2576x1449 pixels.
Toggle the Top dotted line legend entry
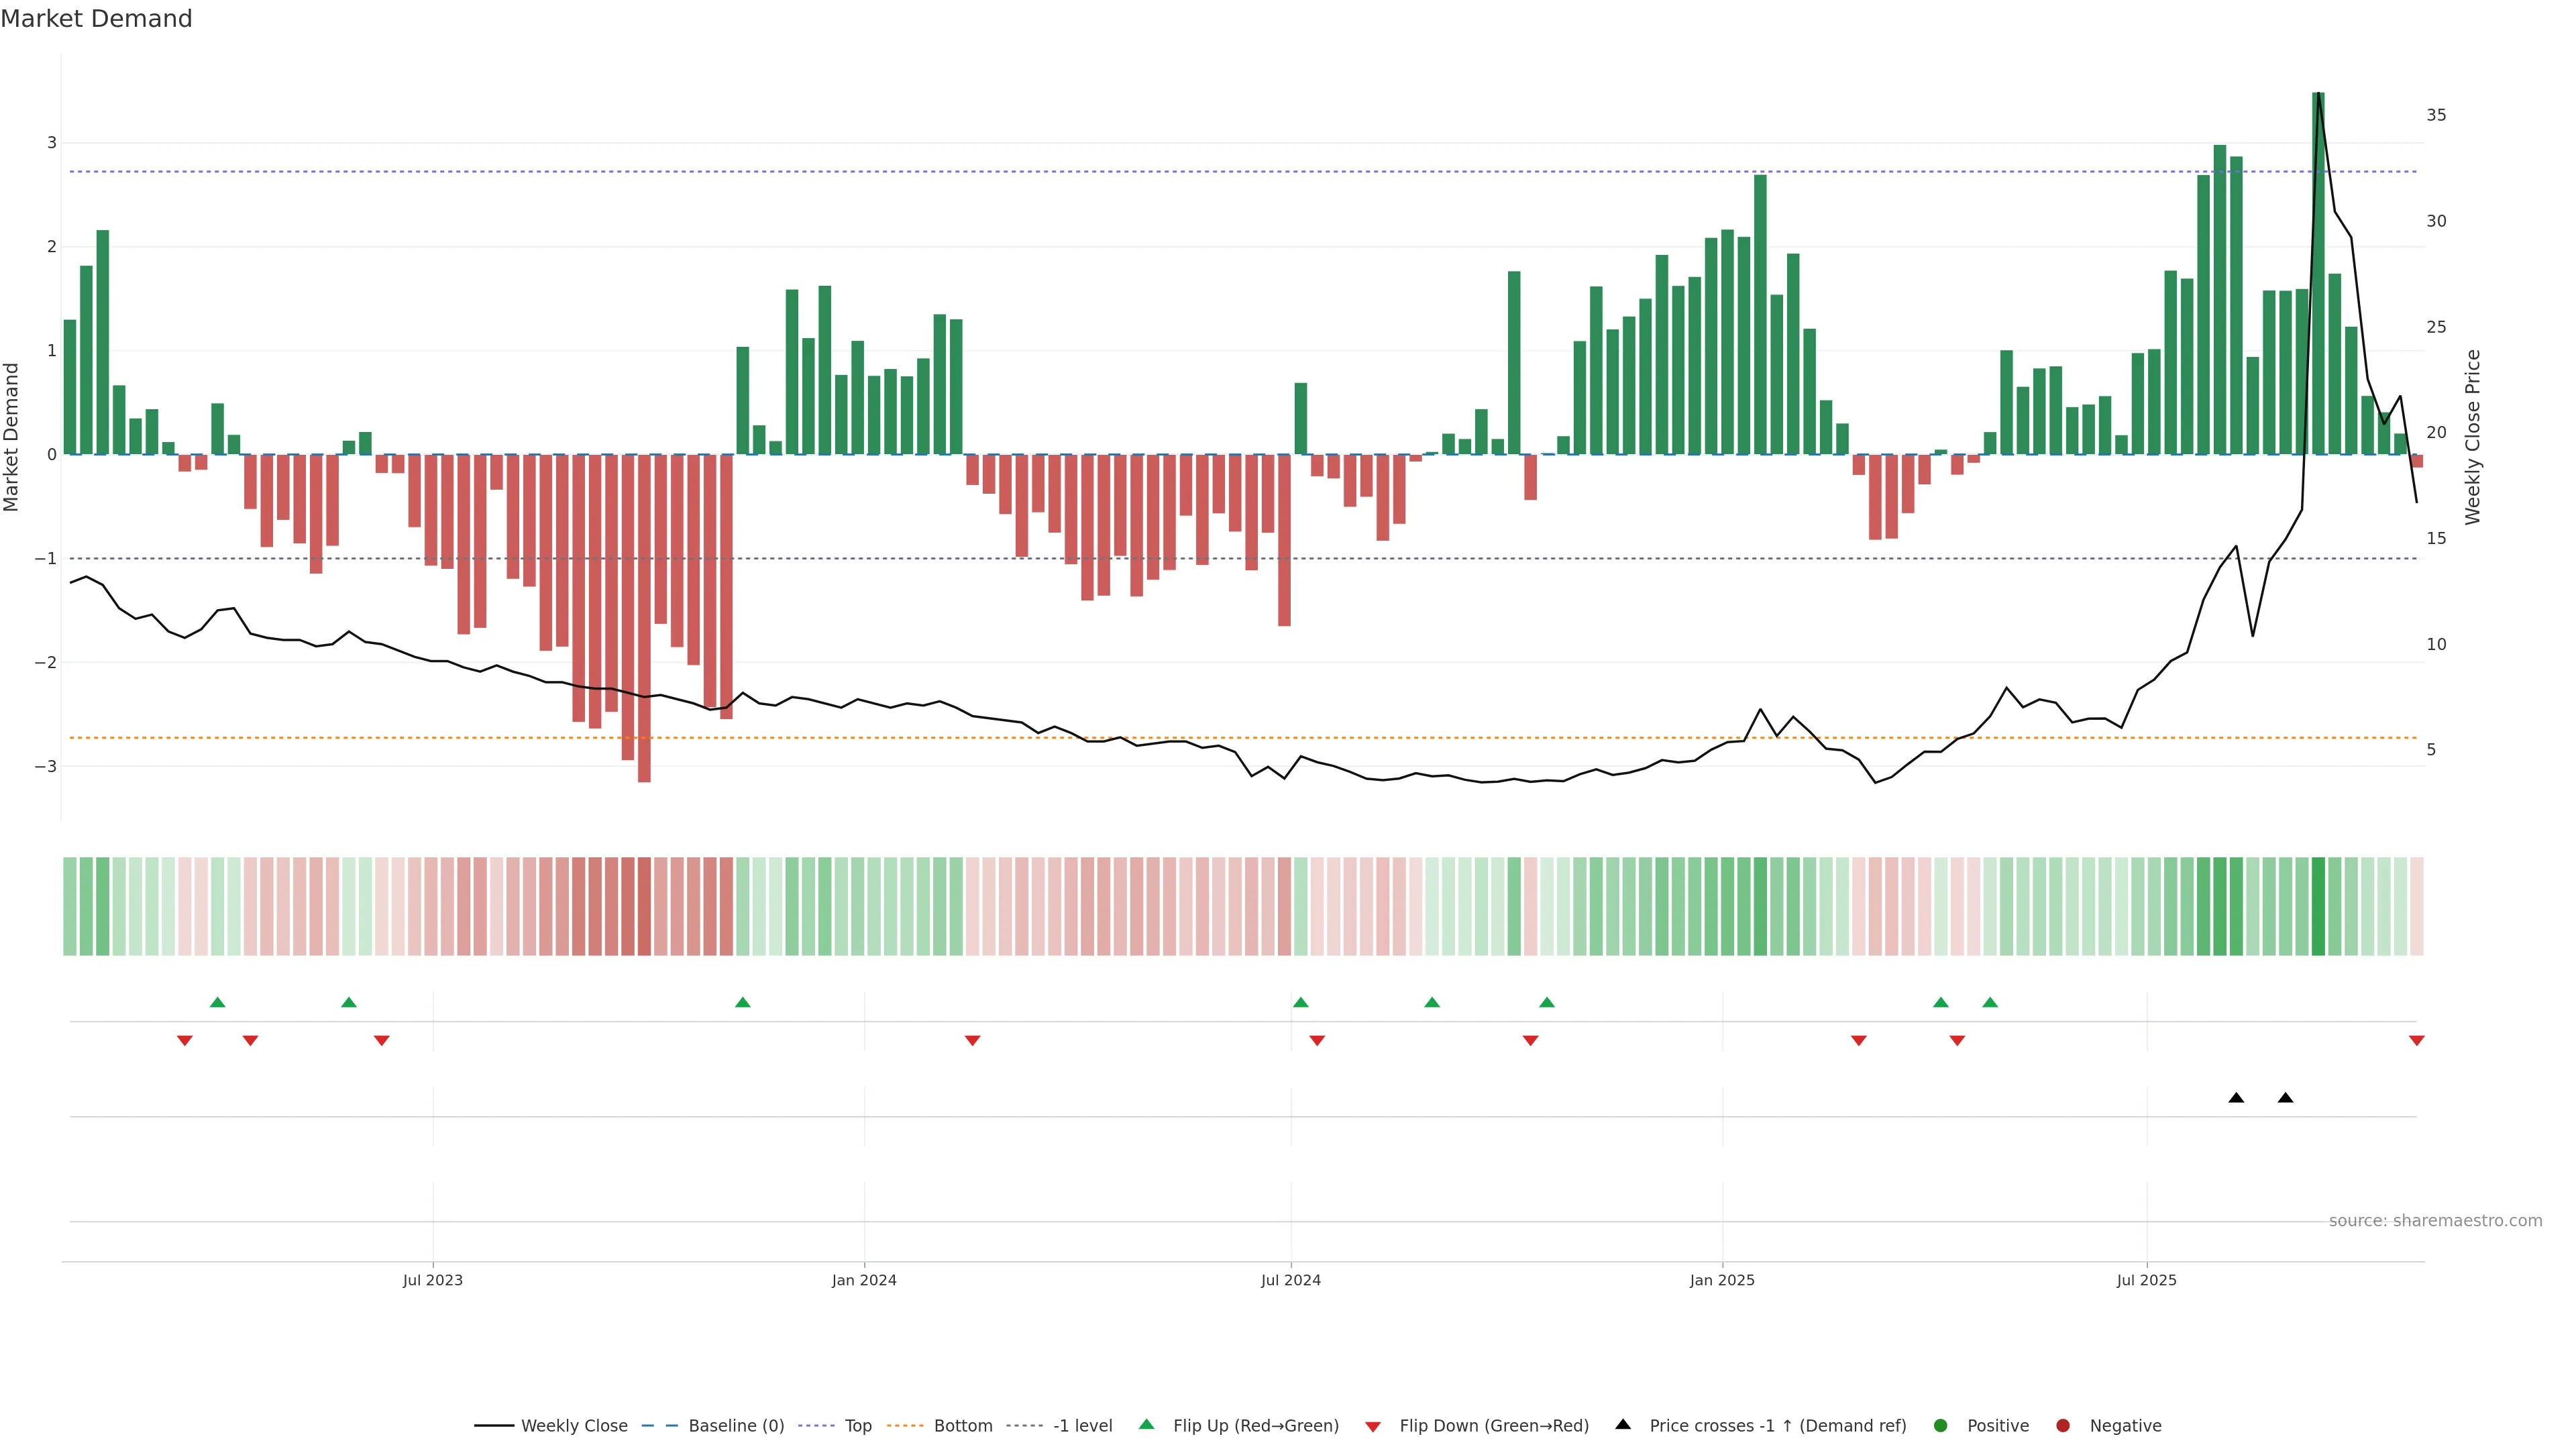tap(857, 1425)
